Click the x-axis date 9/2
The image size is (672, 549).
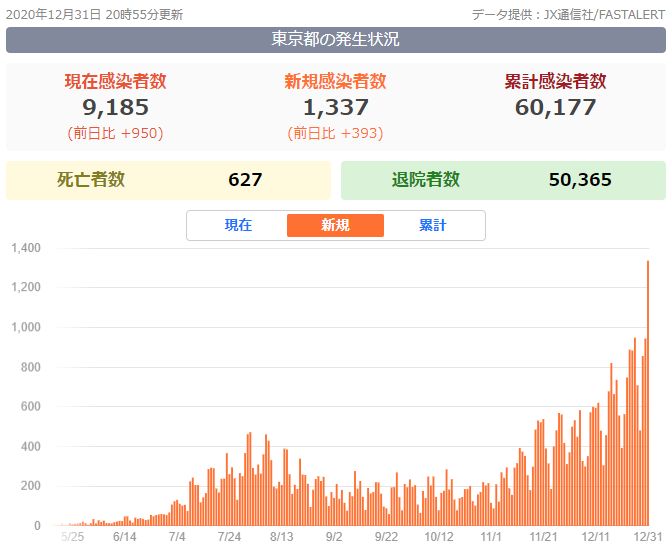334,537
